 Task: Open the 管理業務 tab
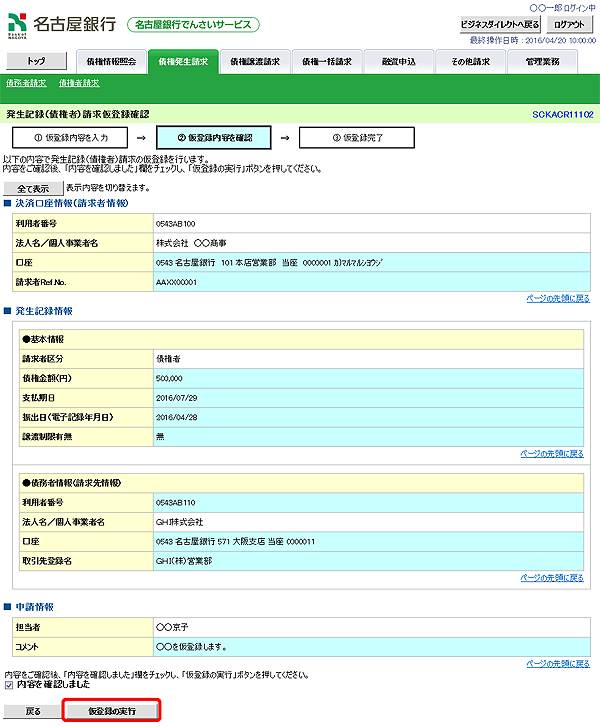(543, 62)
